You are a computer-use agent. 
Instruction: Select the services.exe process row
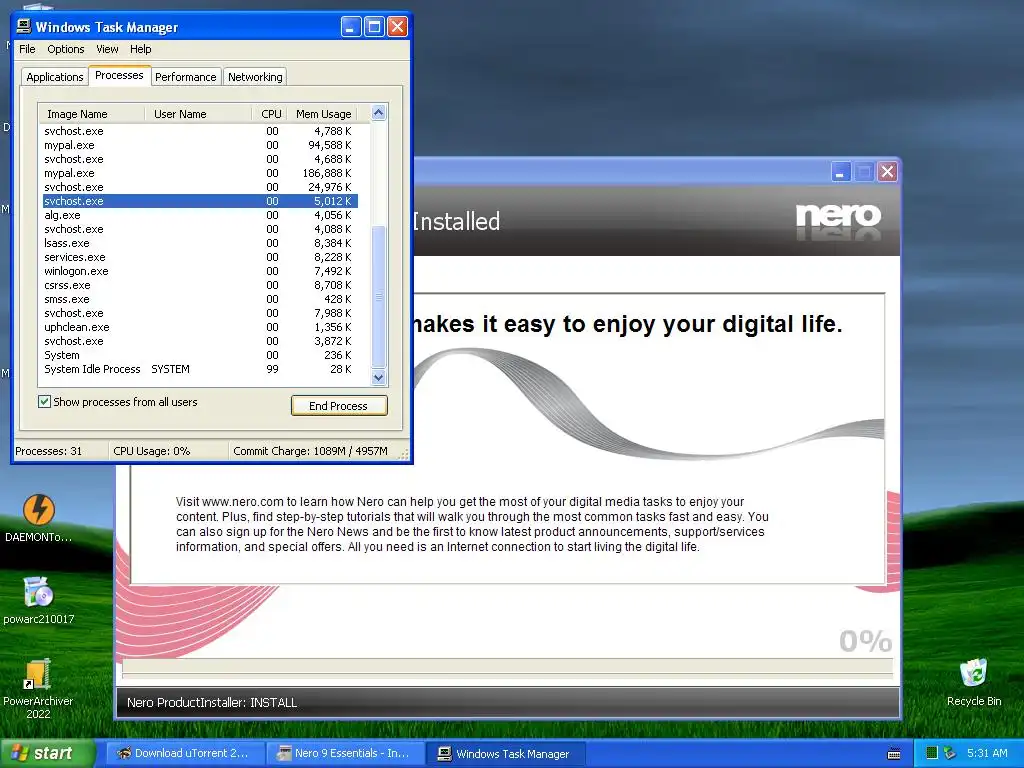coord(200,257)
